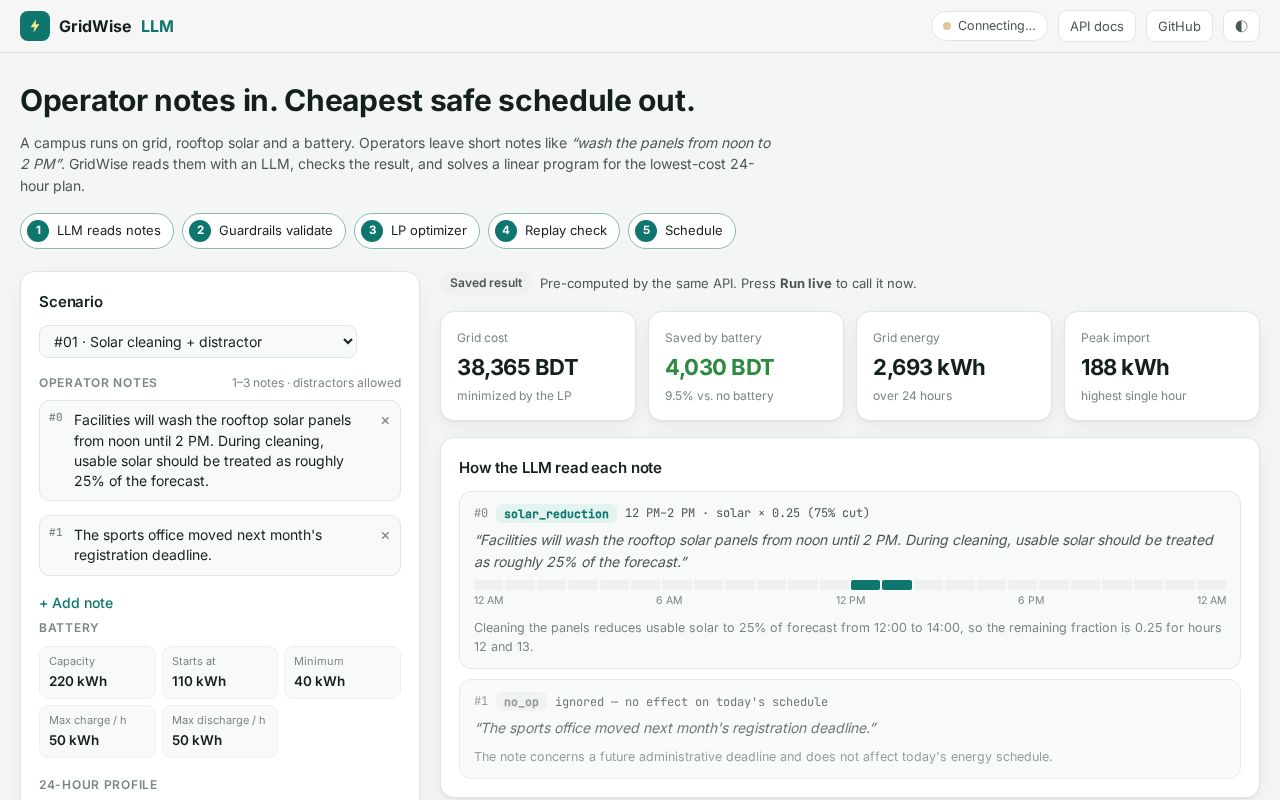Select the LLM reads notes step
1280x800 pixels.
[x=97, y=231]
